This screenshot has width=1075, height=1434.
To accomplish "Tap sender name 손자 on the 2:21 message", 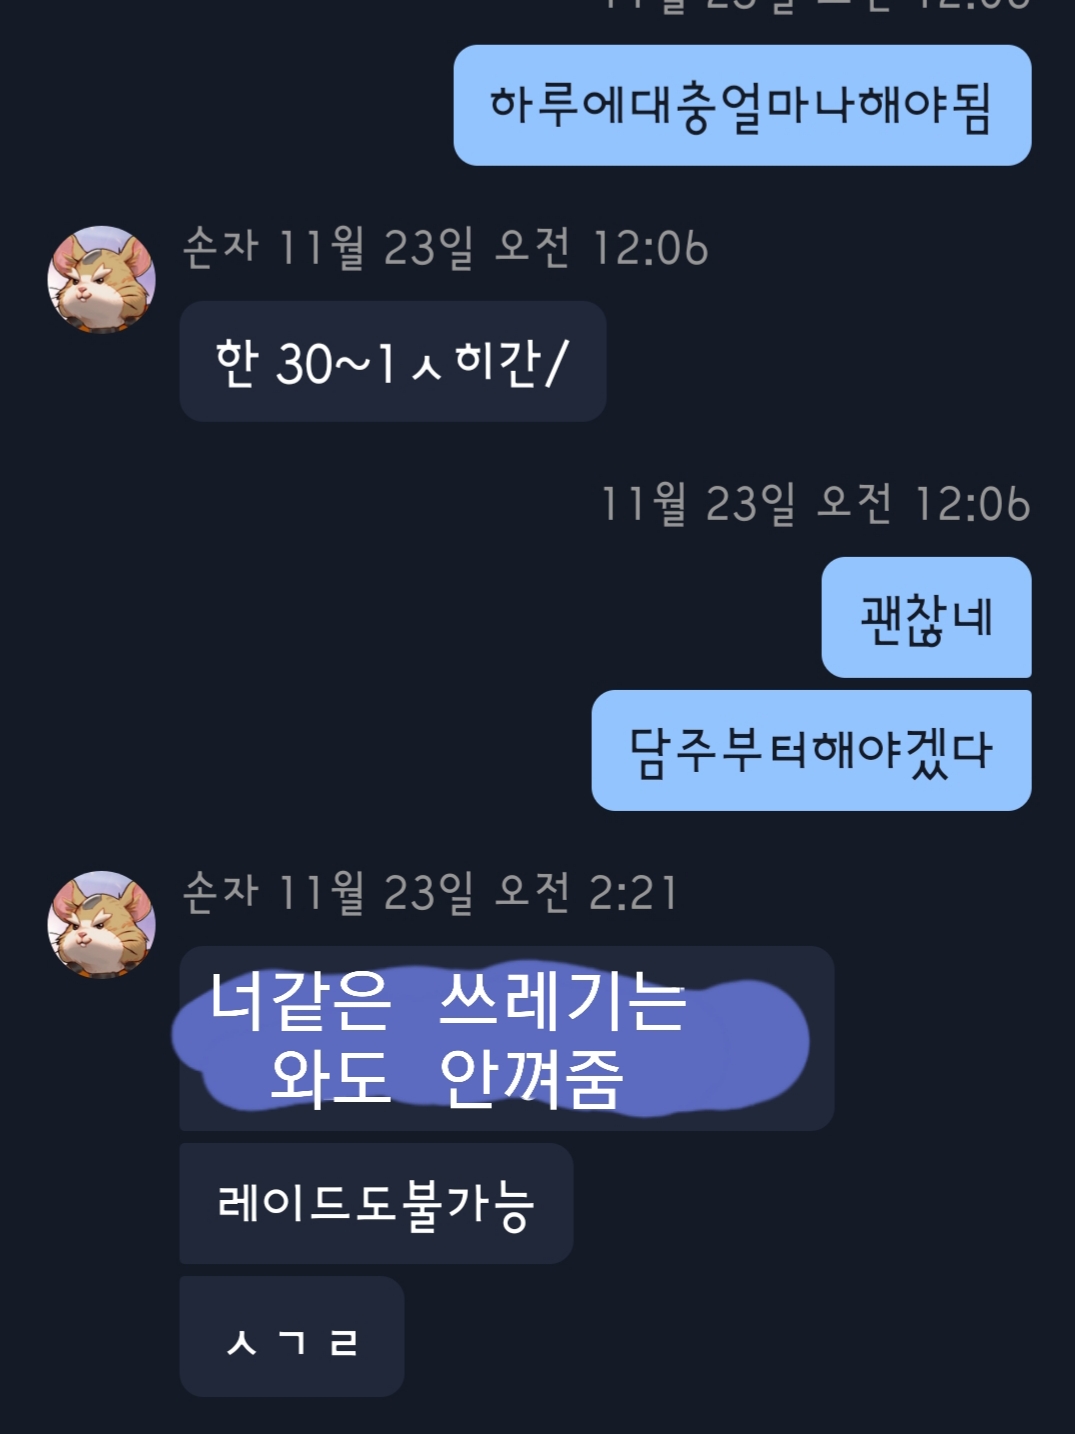I will point(221,892).
